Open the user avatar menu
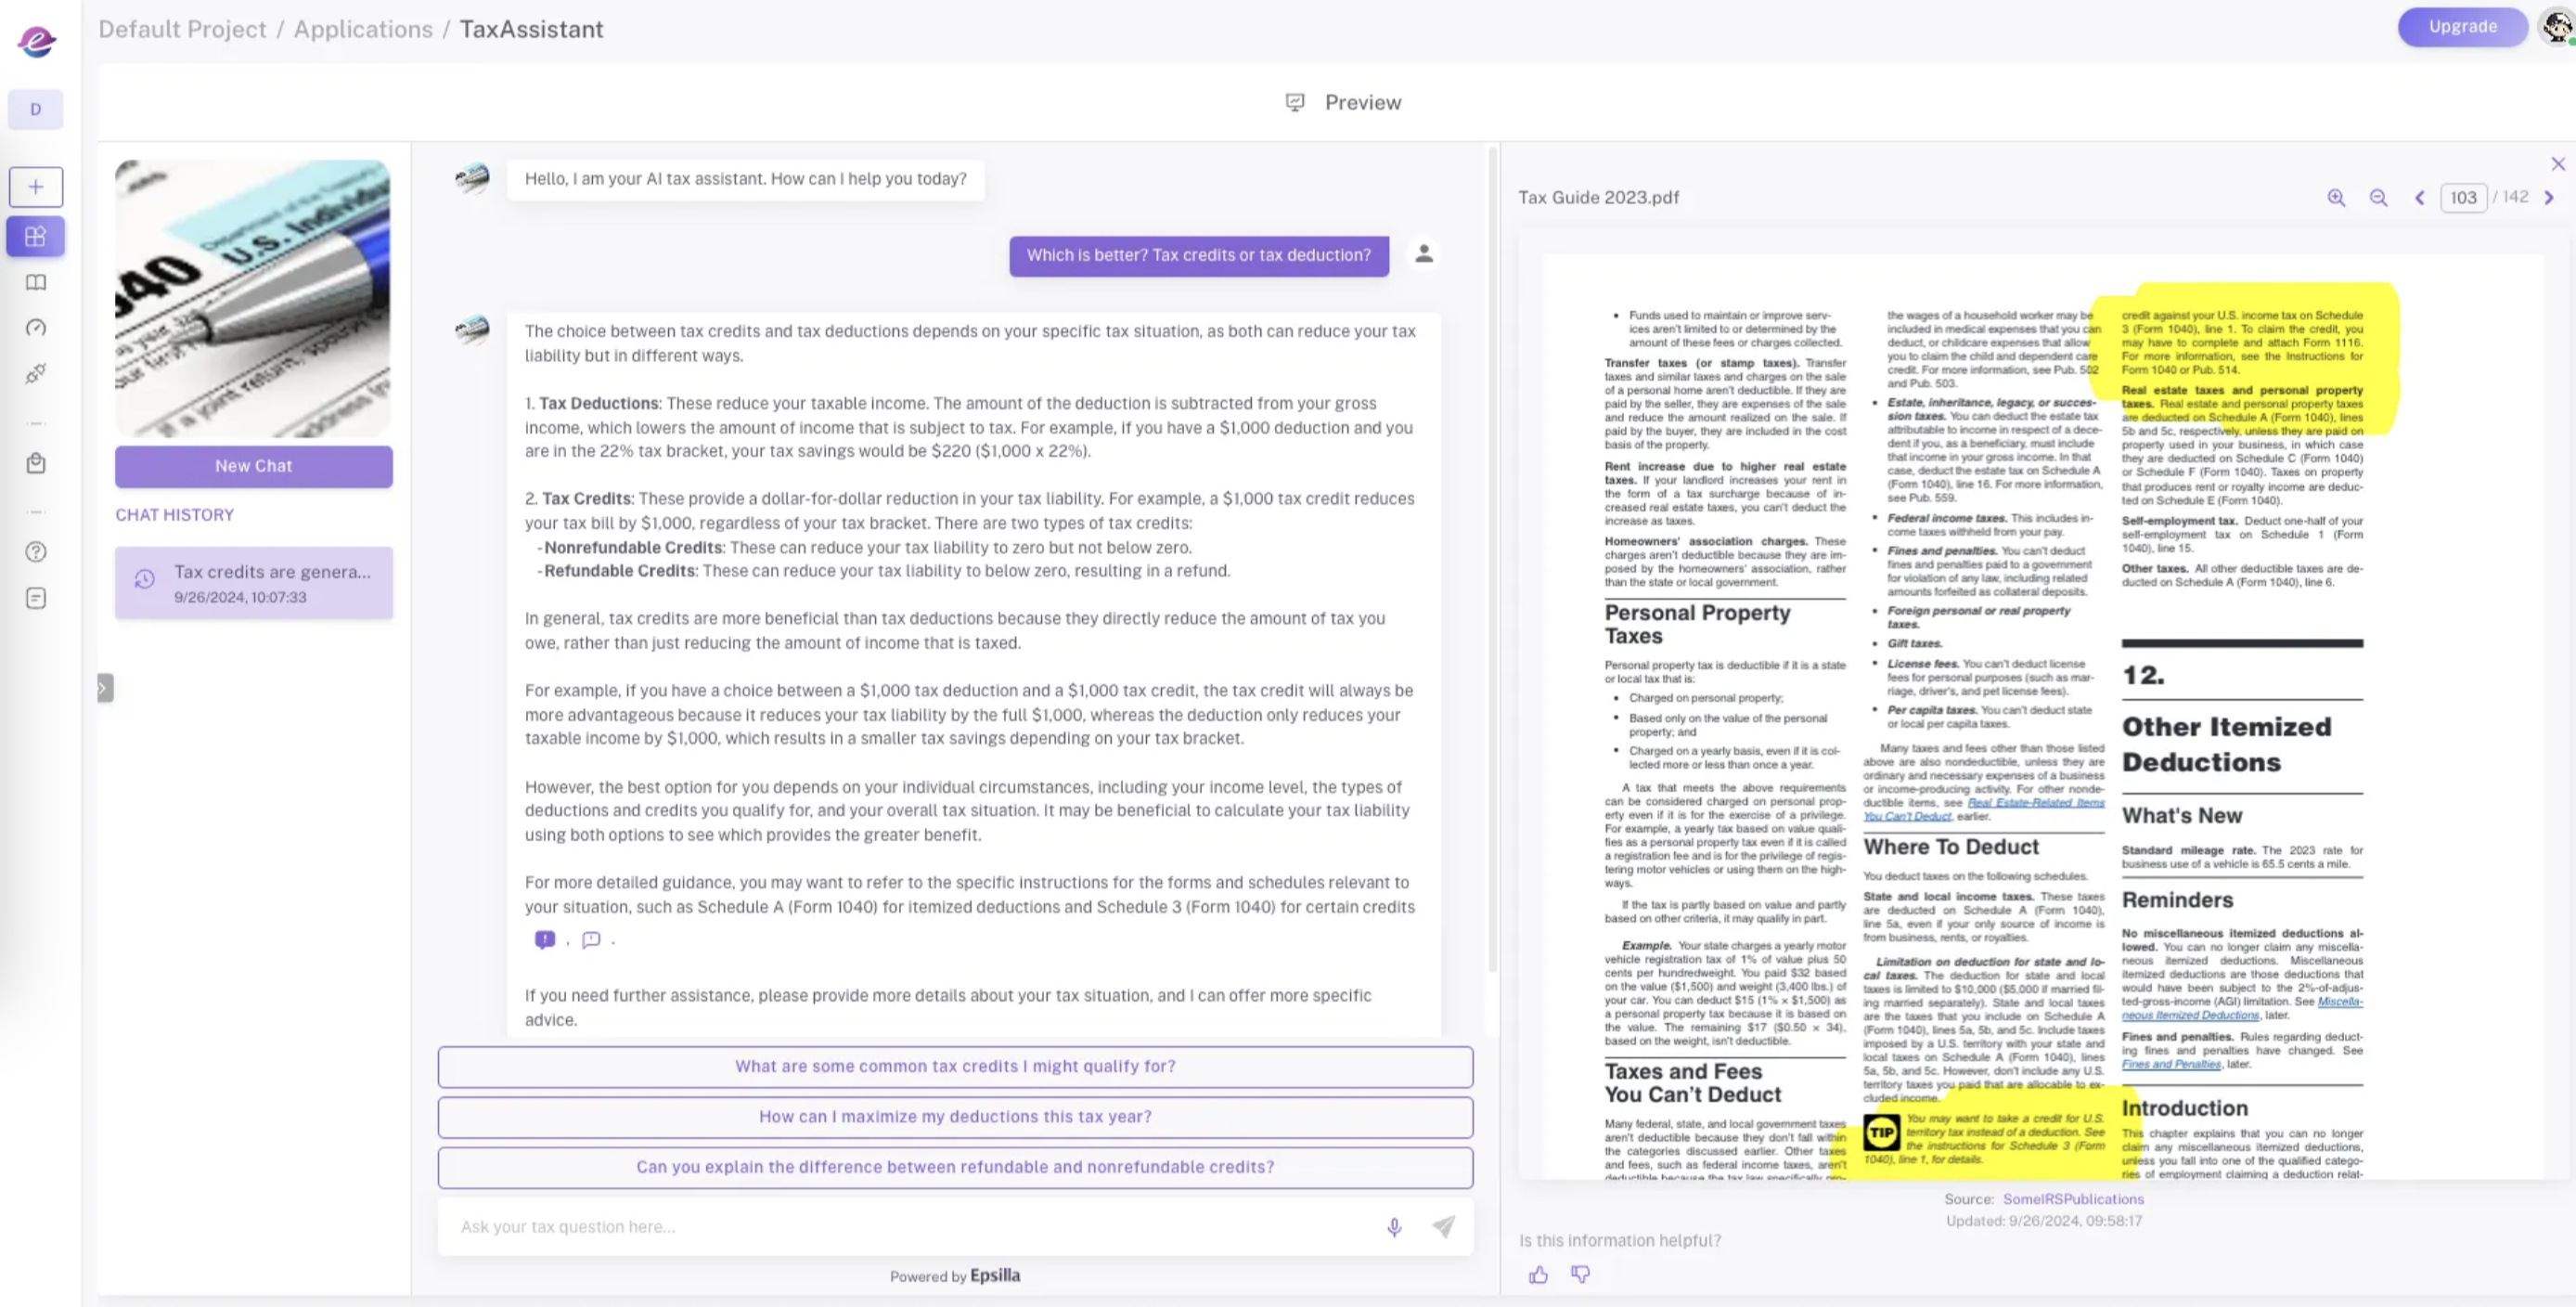2576x1307 pixels. click(x=2556, y=27)
